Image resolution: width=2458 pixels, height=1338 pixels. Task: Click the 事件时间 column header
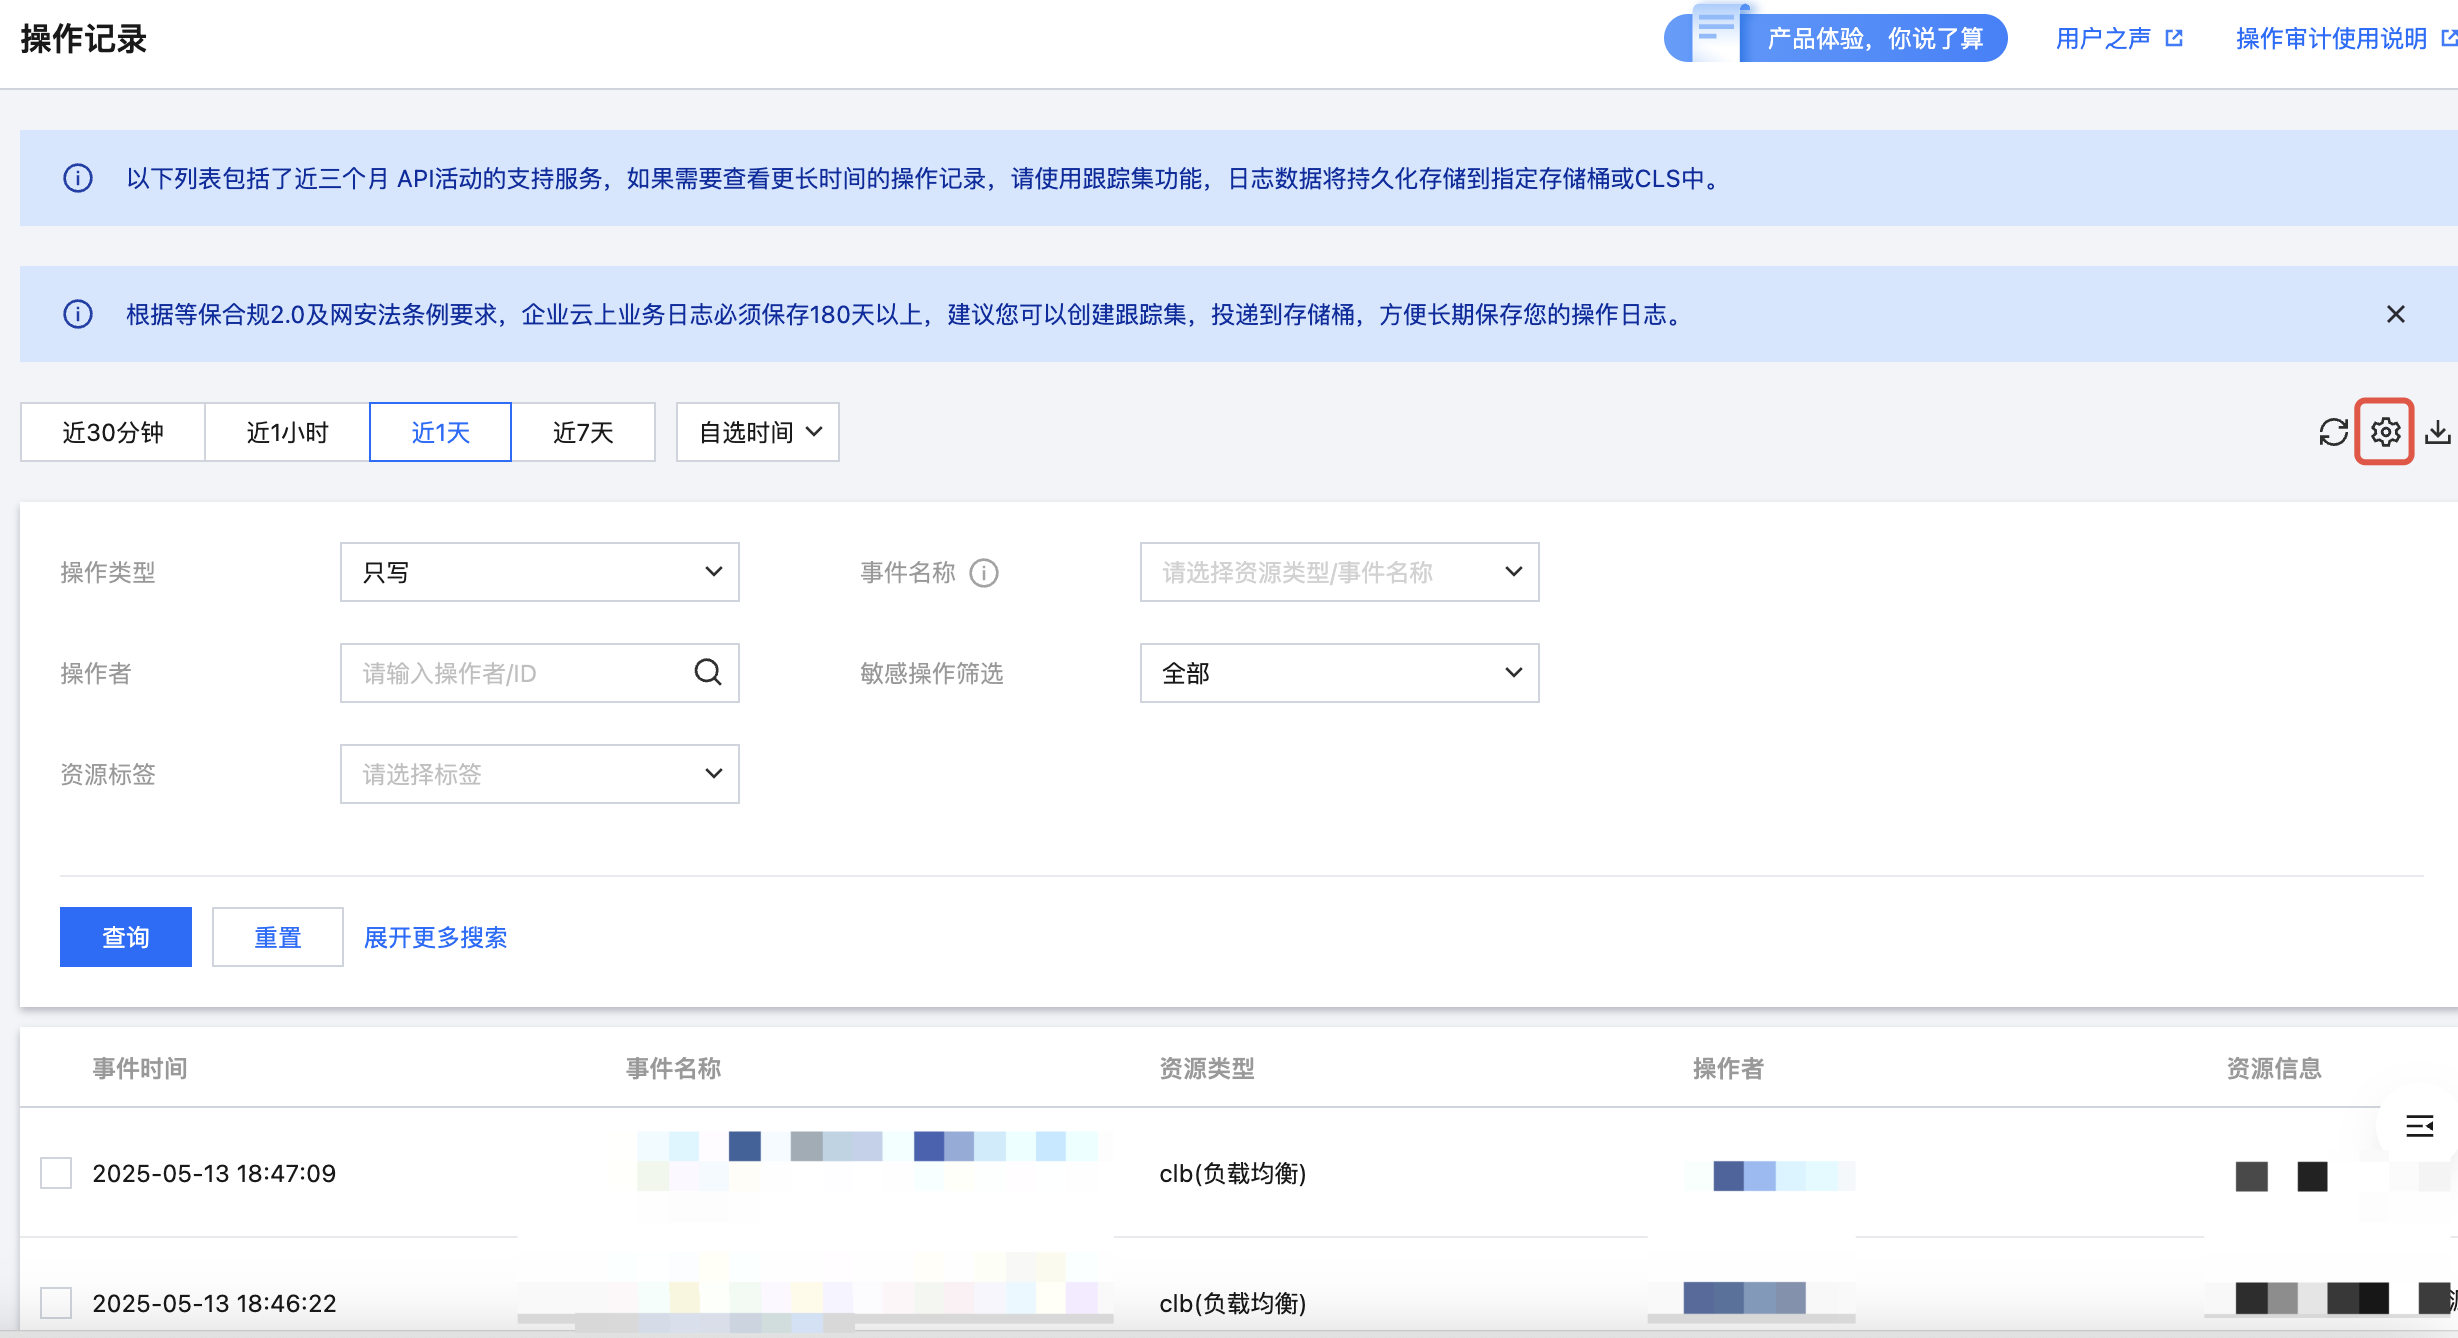[140, 1068]
